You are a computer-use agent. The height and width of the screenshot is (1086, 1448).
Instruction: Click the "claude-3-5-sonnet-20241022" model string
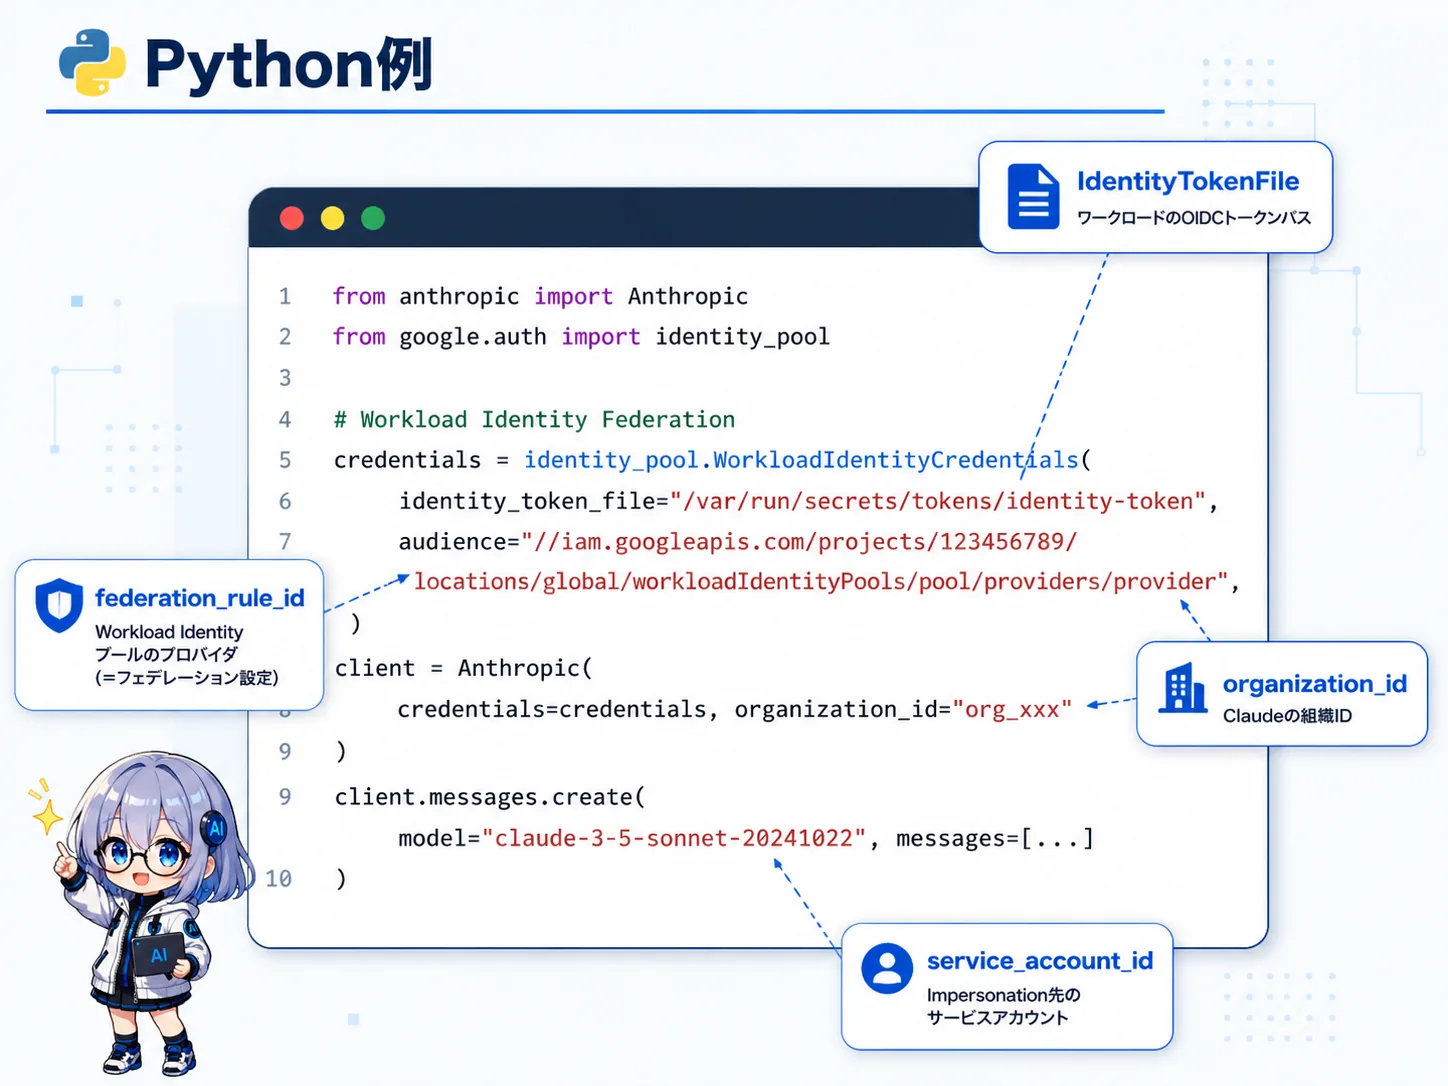[x=673, y=838]
